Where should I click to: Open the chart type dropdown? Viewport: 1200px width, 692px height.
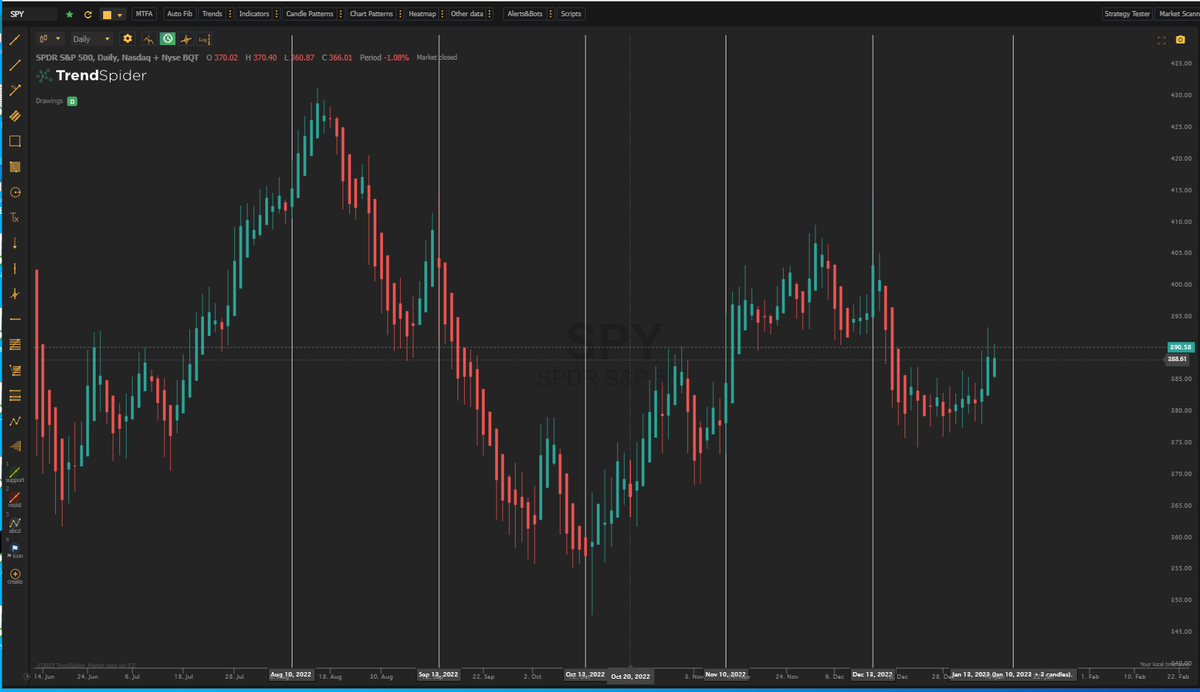50,39
